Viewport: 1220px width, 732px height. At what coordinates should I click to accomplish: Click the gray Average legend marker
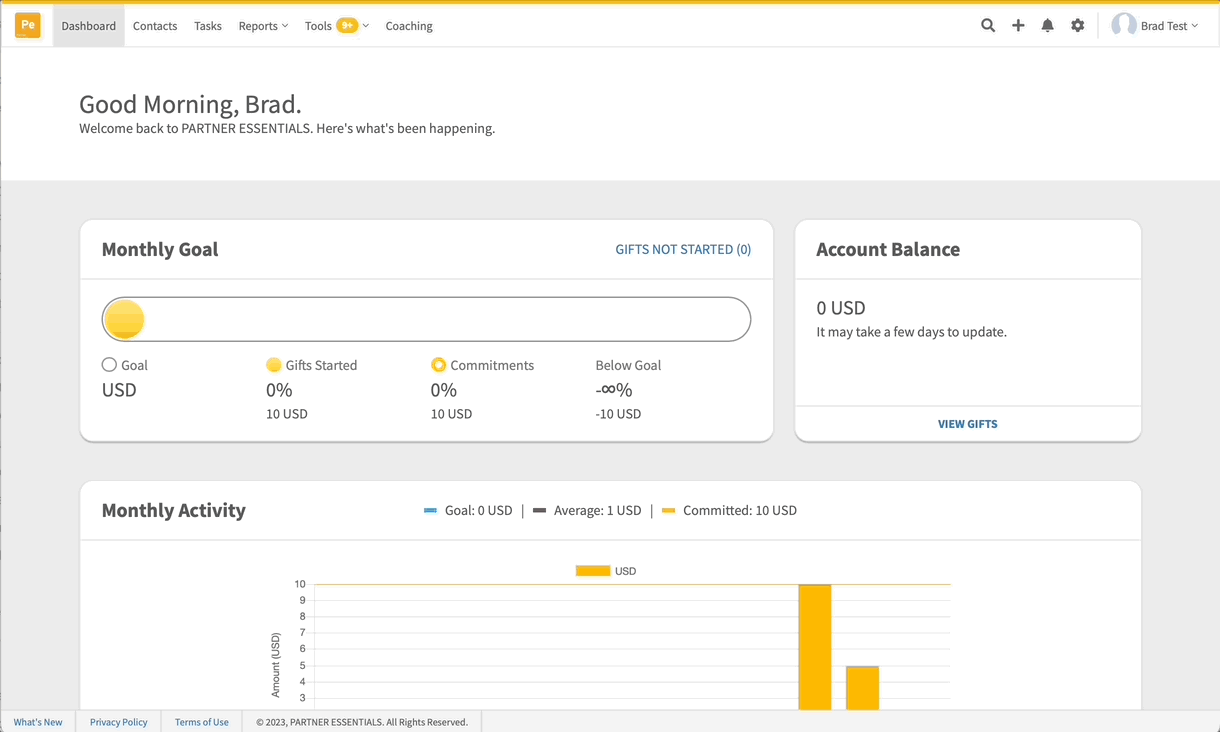click(x=540, y=511)
